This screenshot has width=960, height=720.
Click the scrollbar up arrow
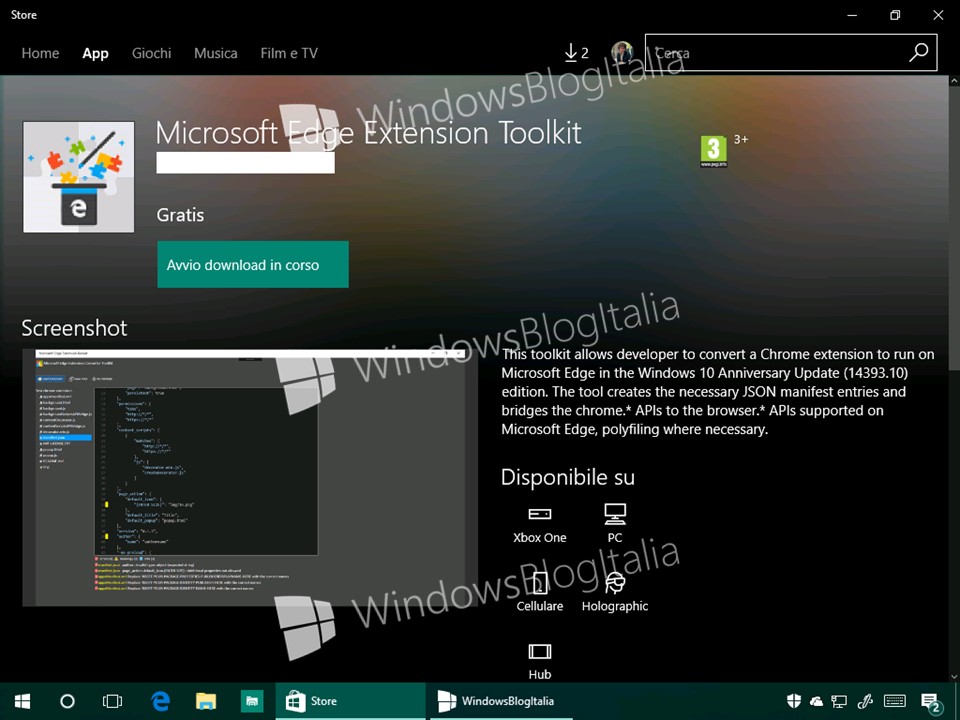(954, 81)
